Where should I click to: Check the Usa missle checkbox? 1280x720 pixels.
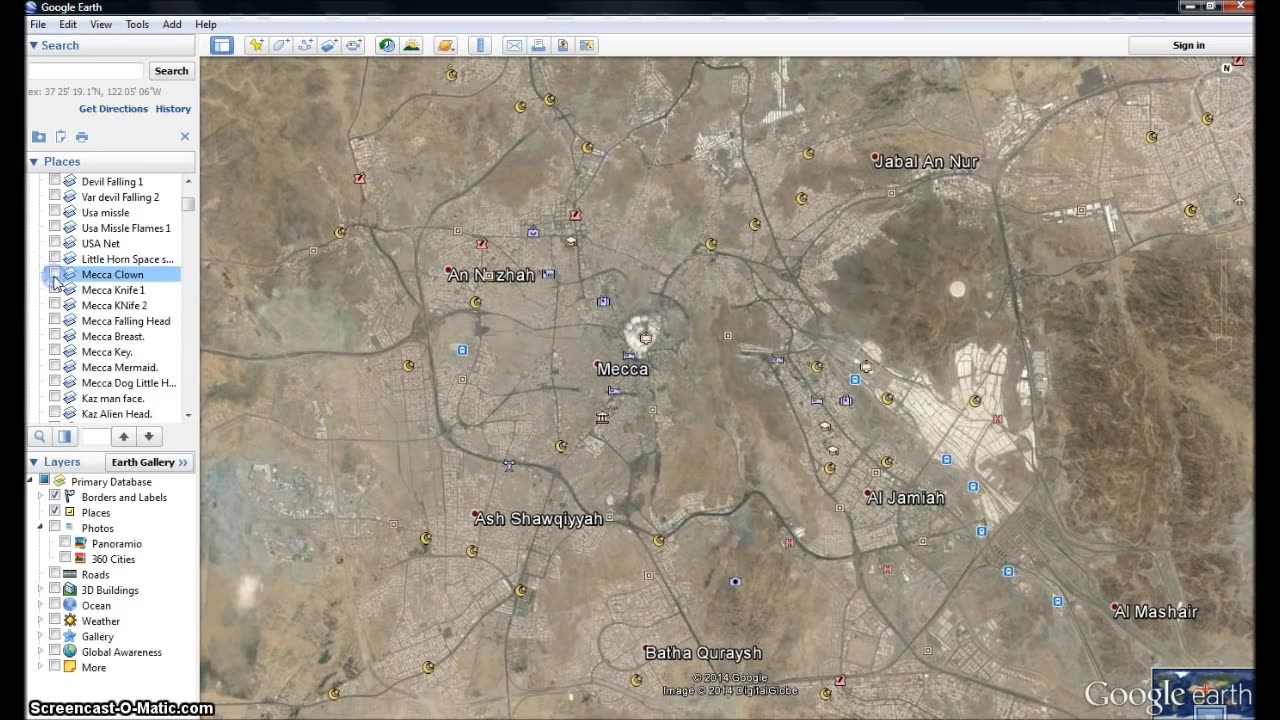54,212
